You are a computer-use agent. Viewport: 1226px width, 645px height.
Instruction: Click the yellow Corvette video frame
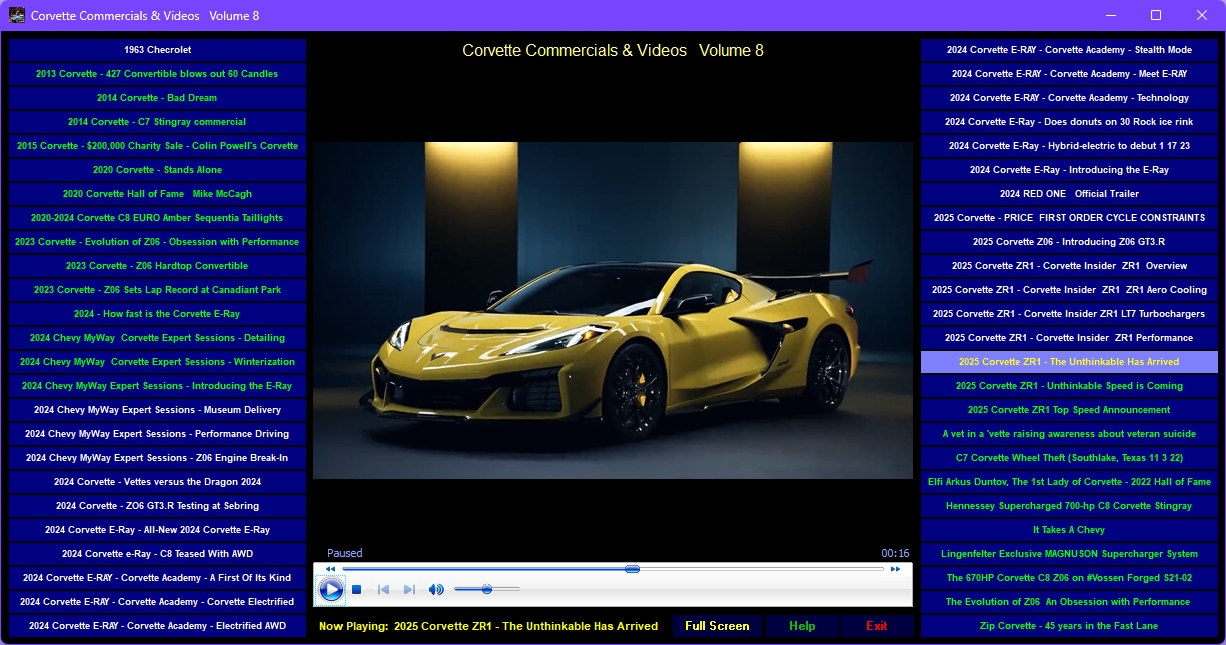[x=613, y=310]
